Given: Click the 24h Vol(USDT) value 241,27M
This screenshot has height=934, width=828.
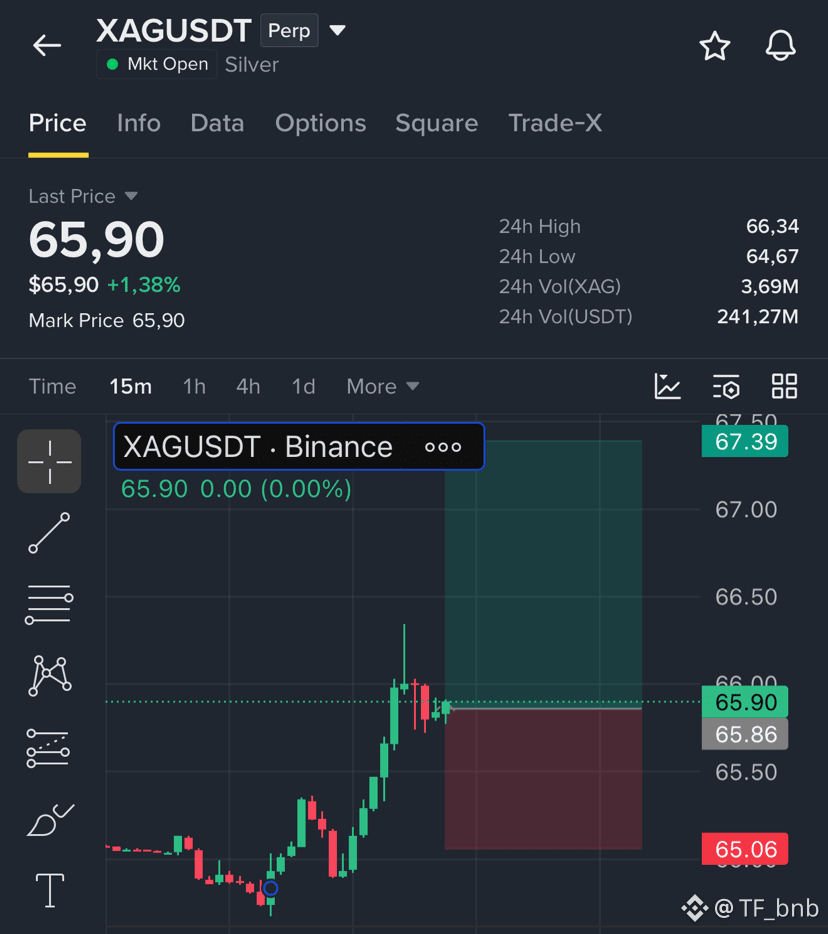Looking at the screenshot, I should point(758,316).
